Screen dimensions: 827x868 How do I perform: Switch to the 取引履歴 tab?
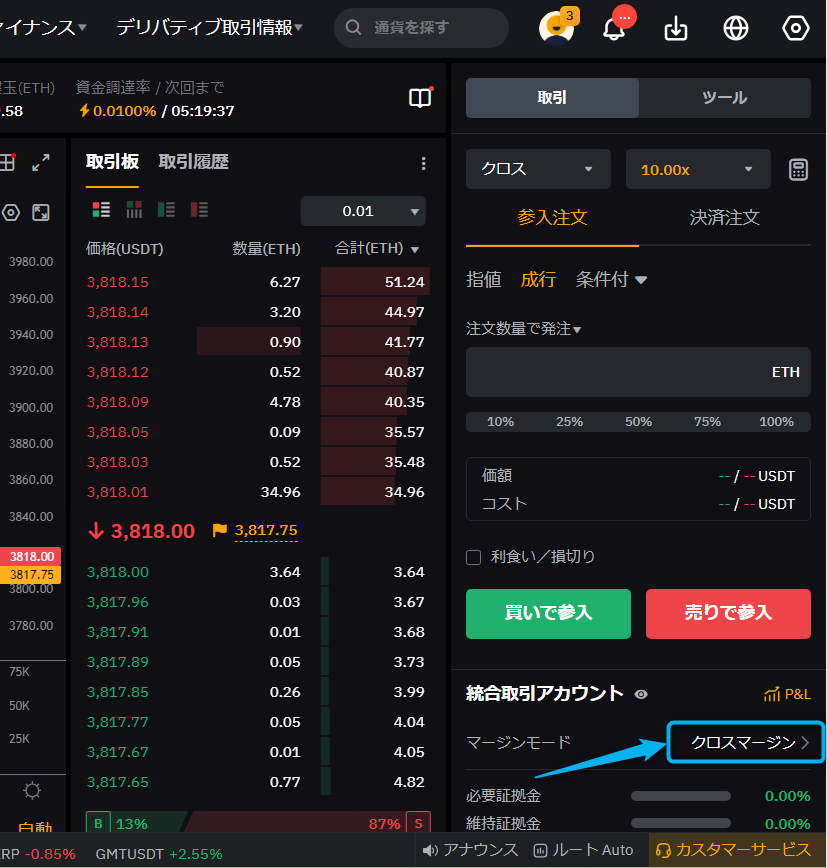(x=193, y=162)
